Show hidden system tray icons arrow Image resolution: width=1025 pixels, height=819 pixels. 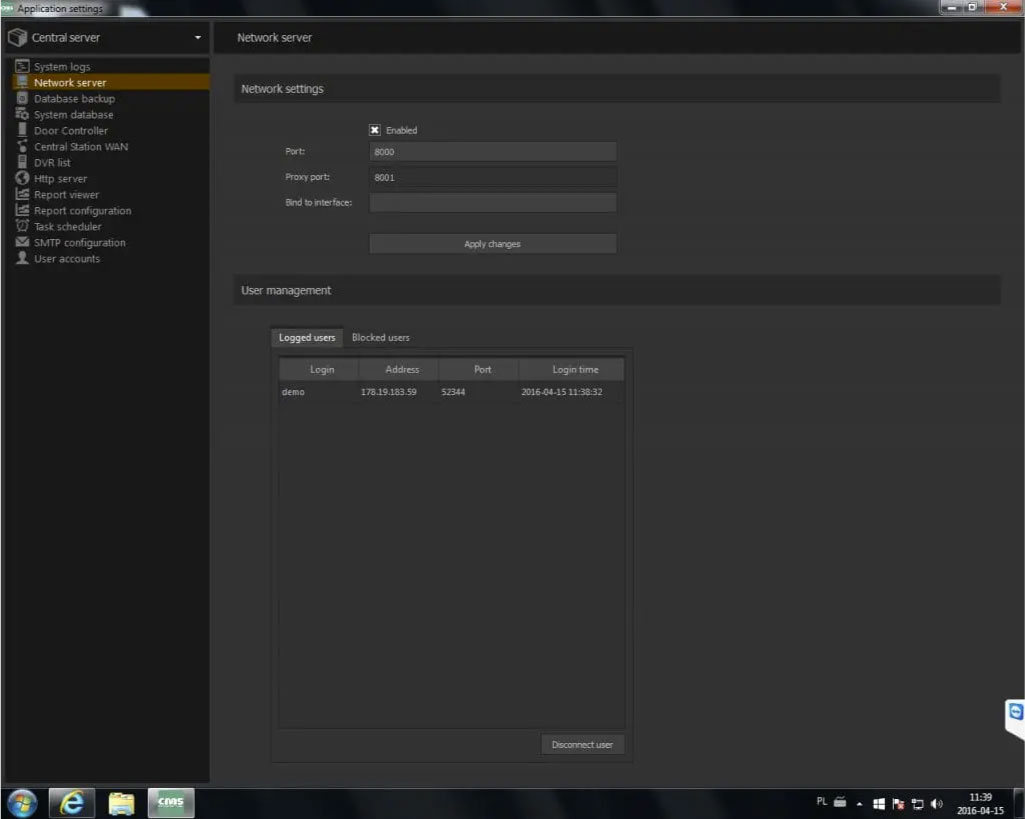click(x=858, y=803)
